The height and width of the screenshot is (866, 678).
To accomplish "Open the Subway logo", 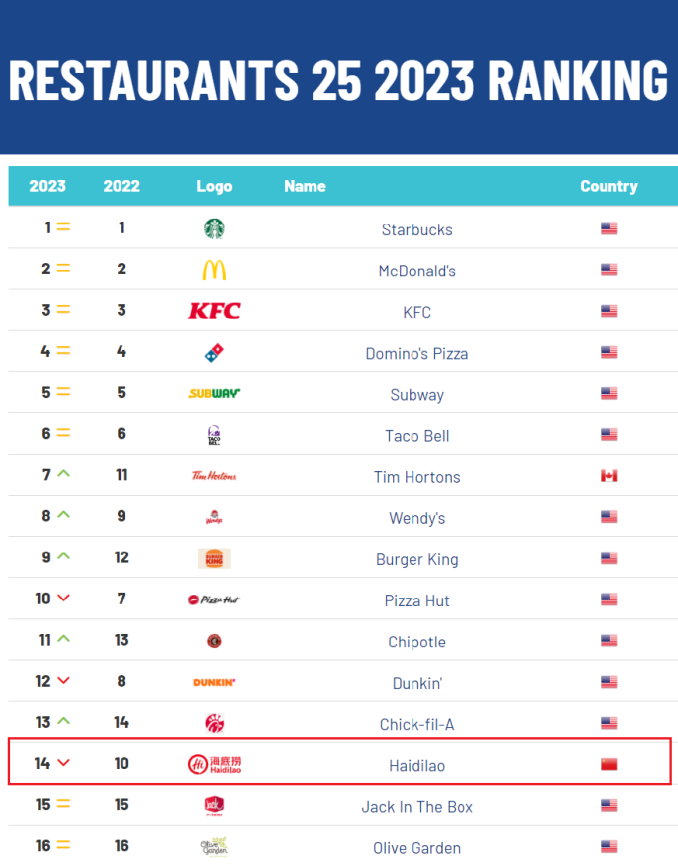I will 214,393.
